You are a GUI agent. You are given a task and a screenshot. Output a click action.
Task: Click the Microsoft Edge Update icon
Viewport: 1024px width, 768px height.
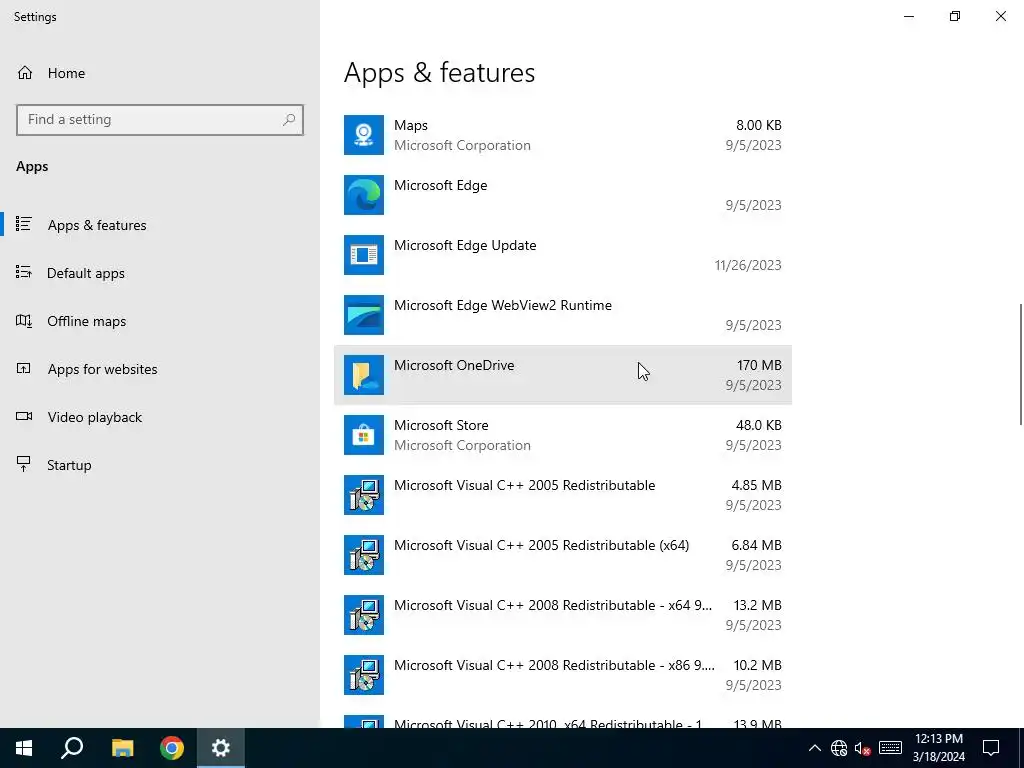364,255
